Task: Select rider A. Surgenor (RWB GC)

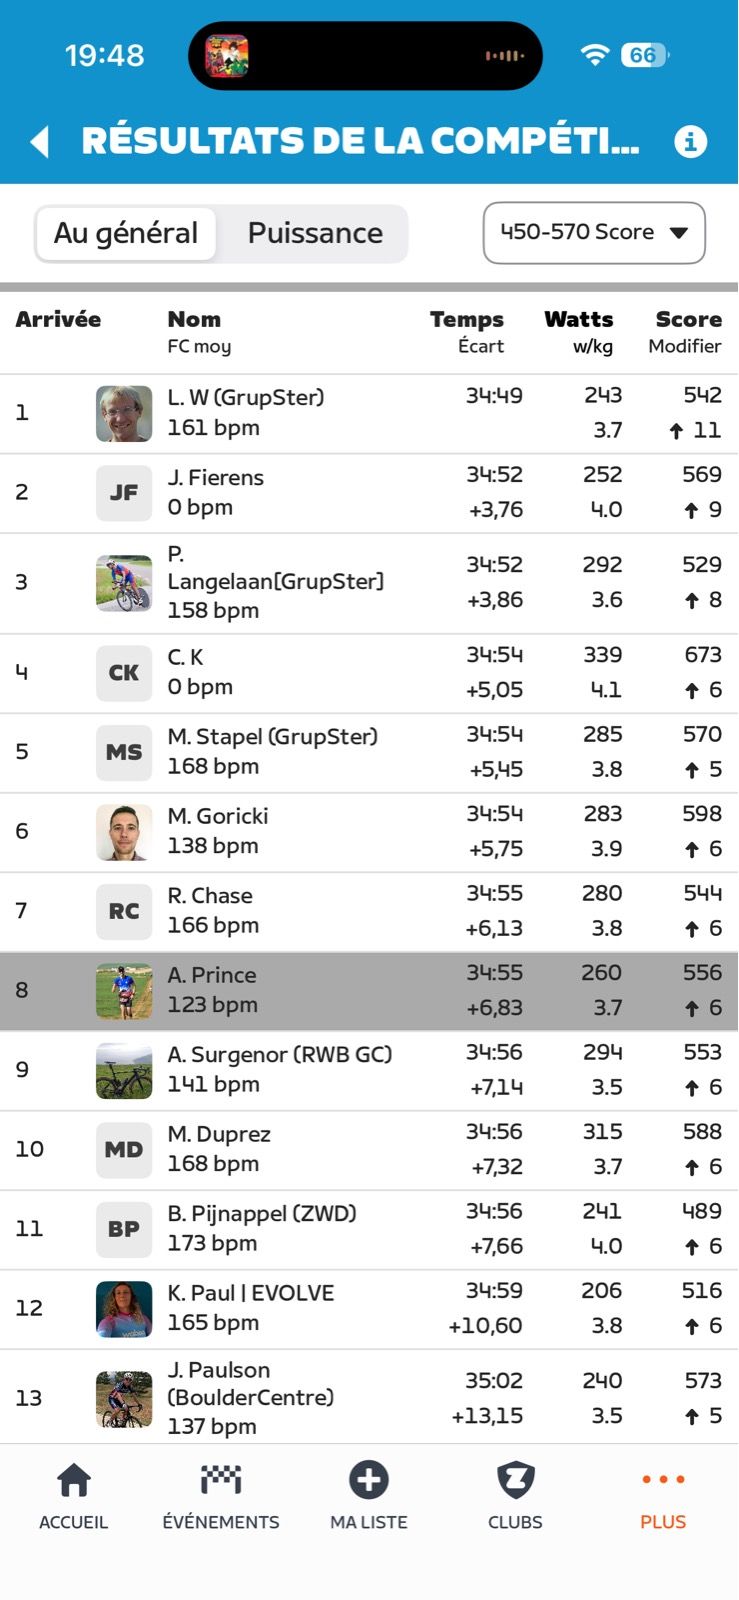Action: click(x=279, y=1055)
